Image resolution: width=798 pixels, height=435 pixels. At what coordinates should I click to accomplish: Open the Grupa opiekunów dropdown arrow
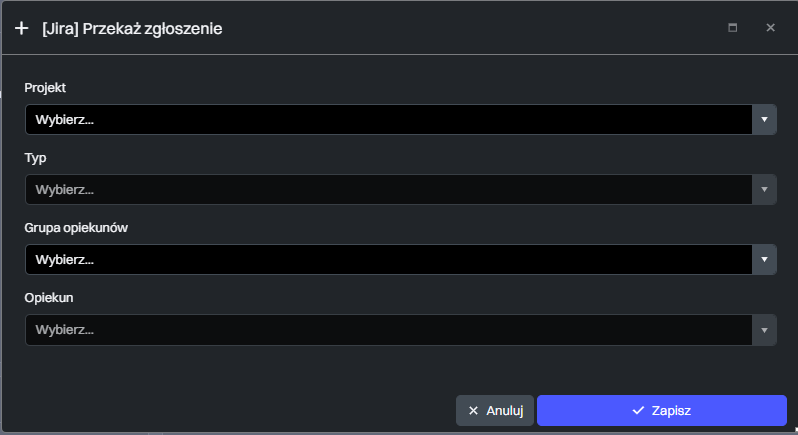click(764, 260)
